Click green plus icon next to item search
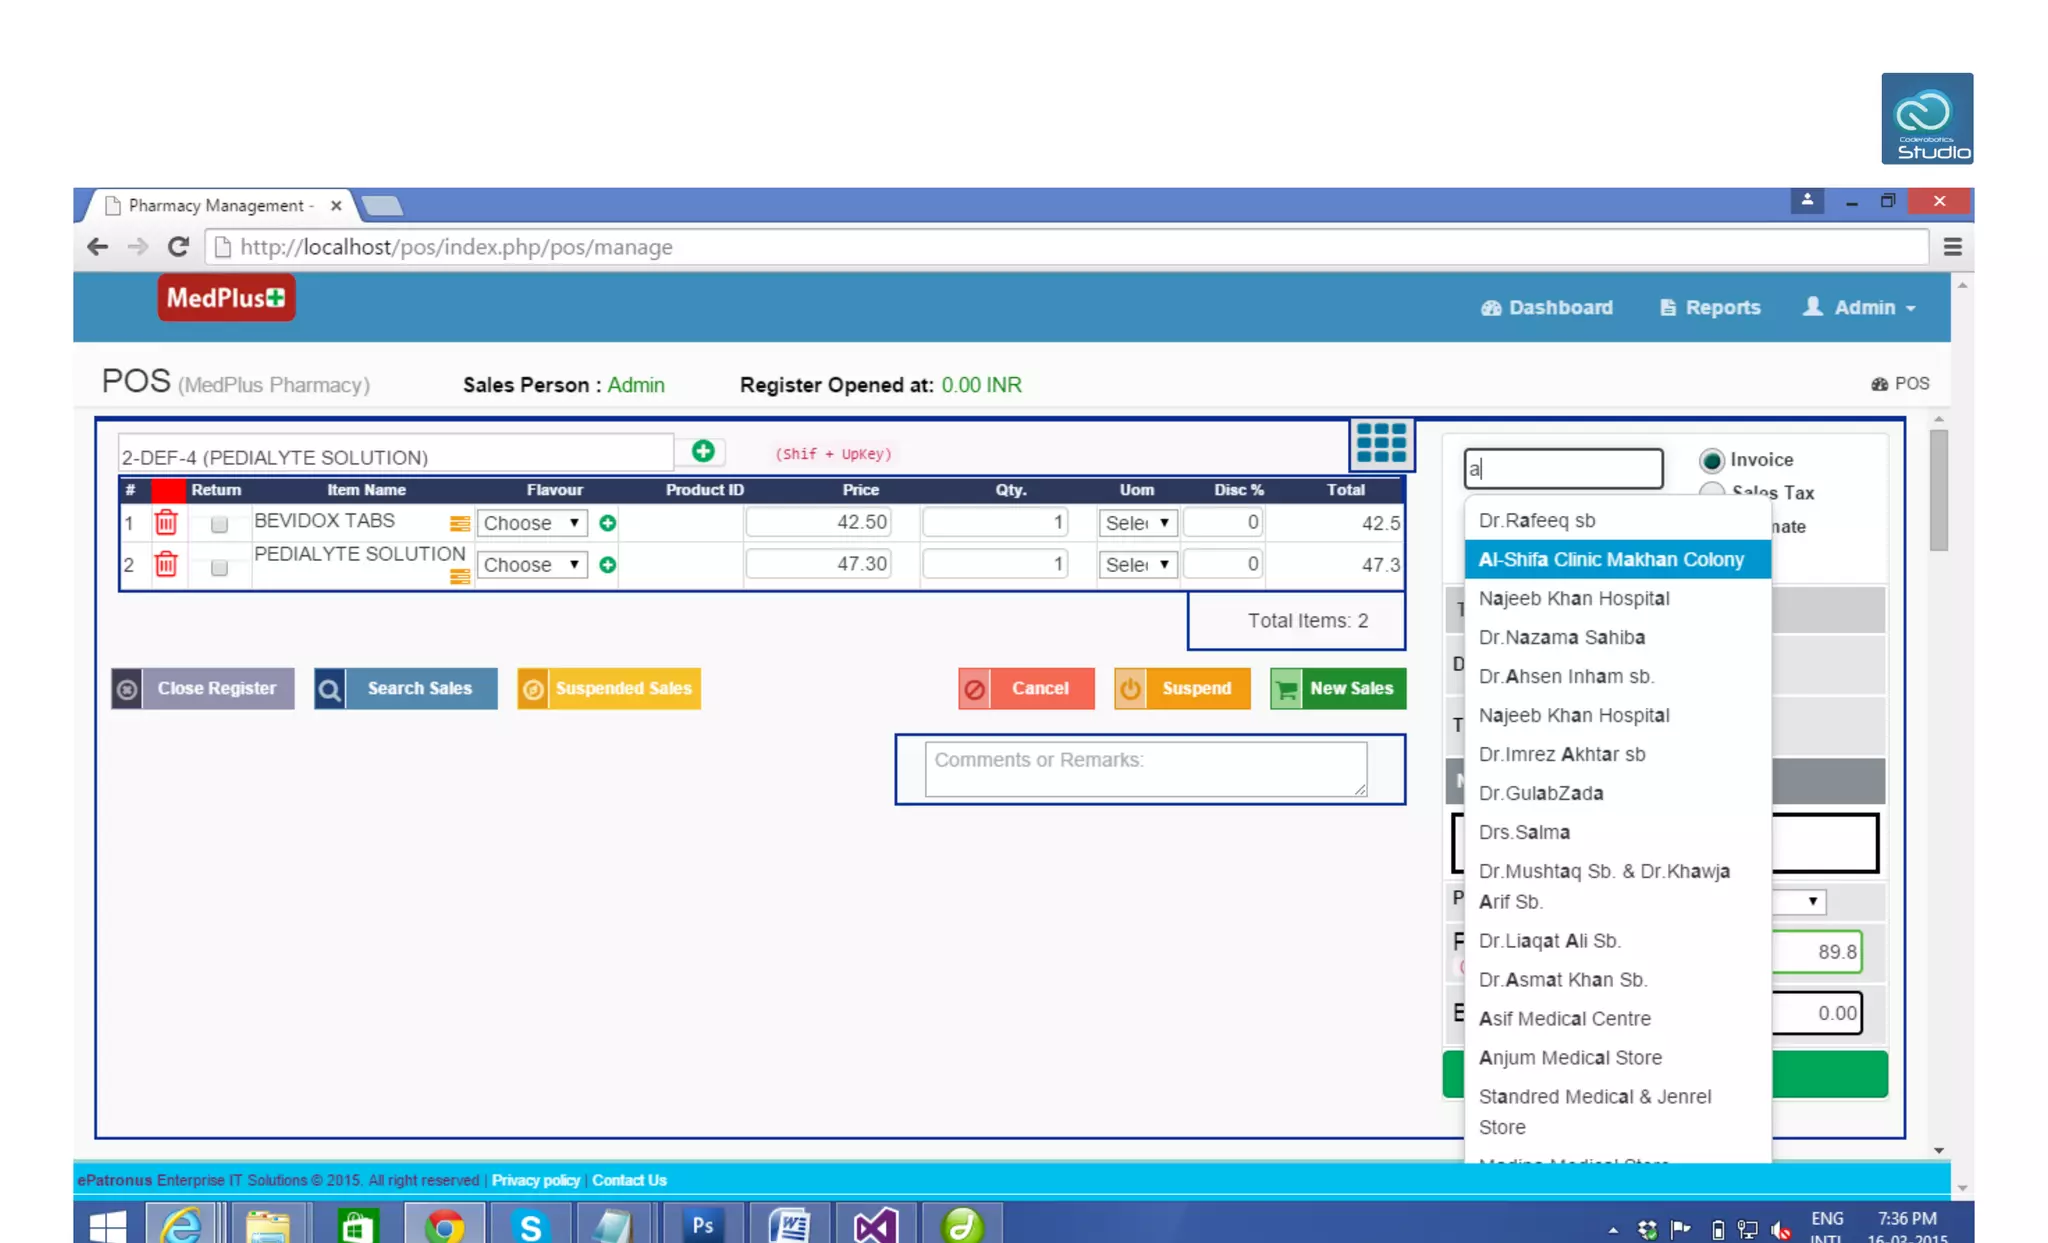Viewport: 2048px width, 1243px height. (x=703, y=452)
